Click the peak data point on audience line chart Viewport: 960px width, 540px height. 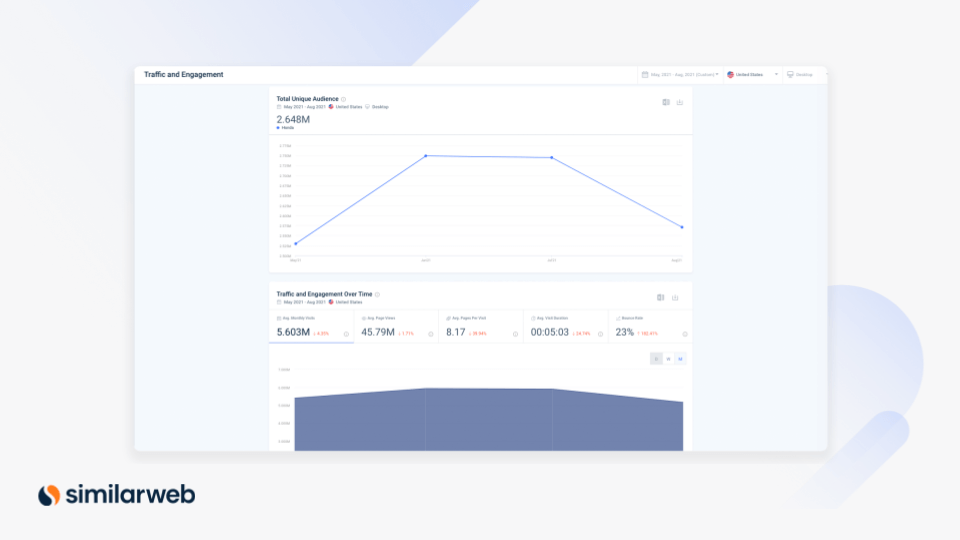[x=426, y=156]
